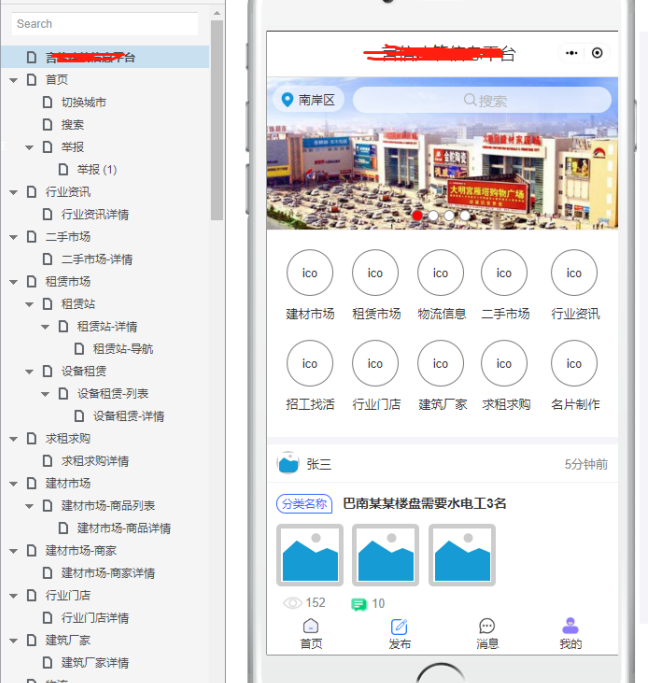Switch to the 发布 bottom tab

[399, 634]
